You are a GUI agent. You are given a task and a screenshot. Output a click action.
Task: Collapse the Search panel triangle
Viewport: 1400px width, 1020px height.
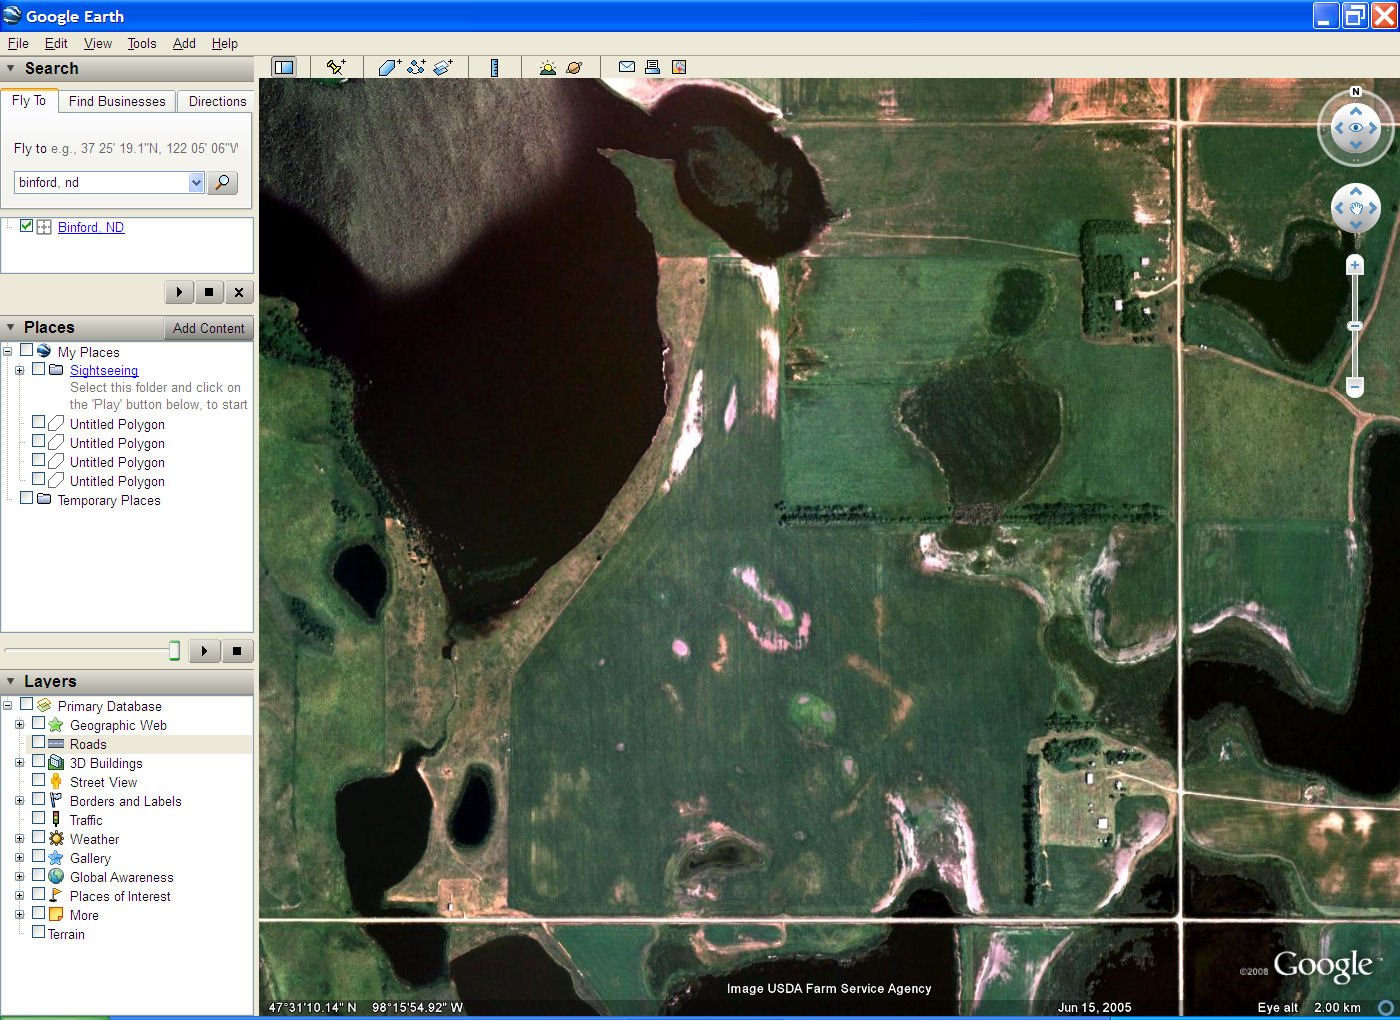(x=11, y=68)
